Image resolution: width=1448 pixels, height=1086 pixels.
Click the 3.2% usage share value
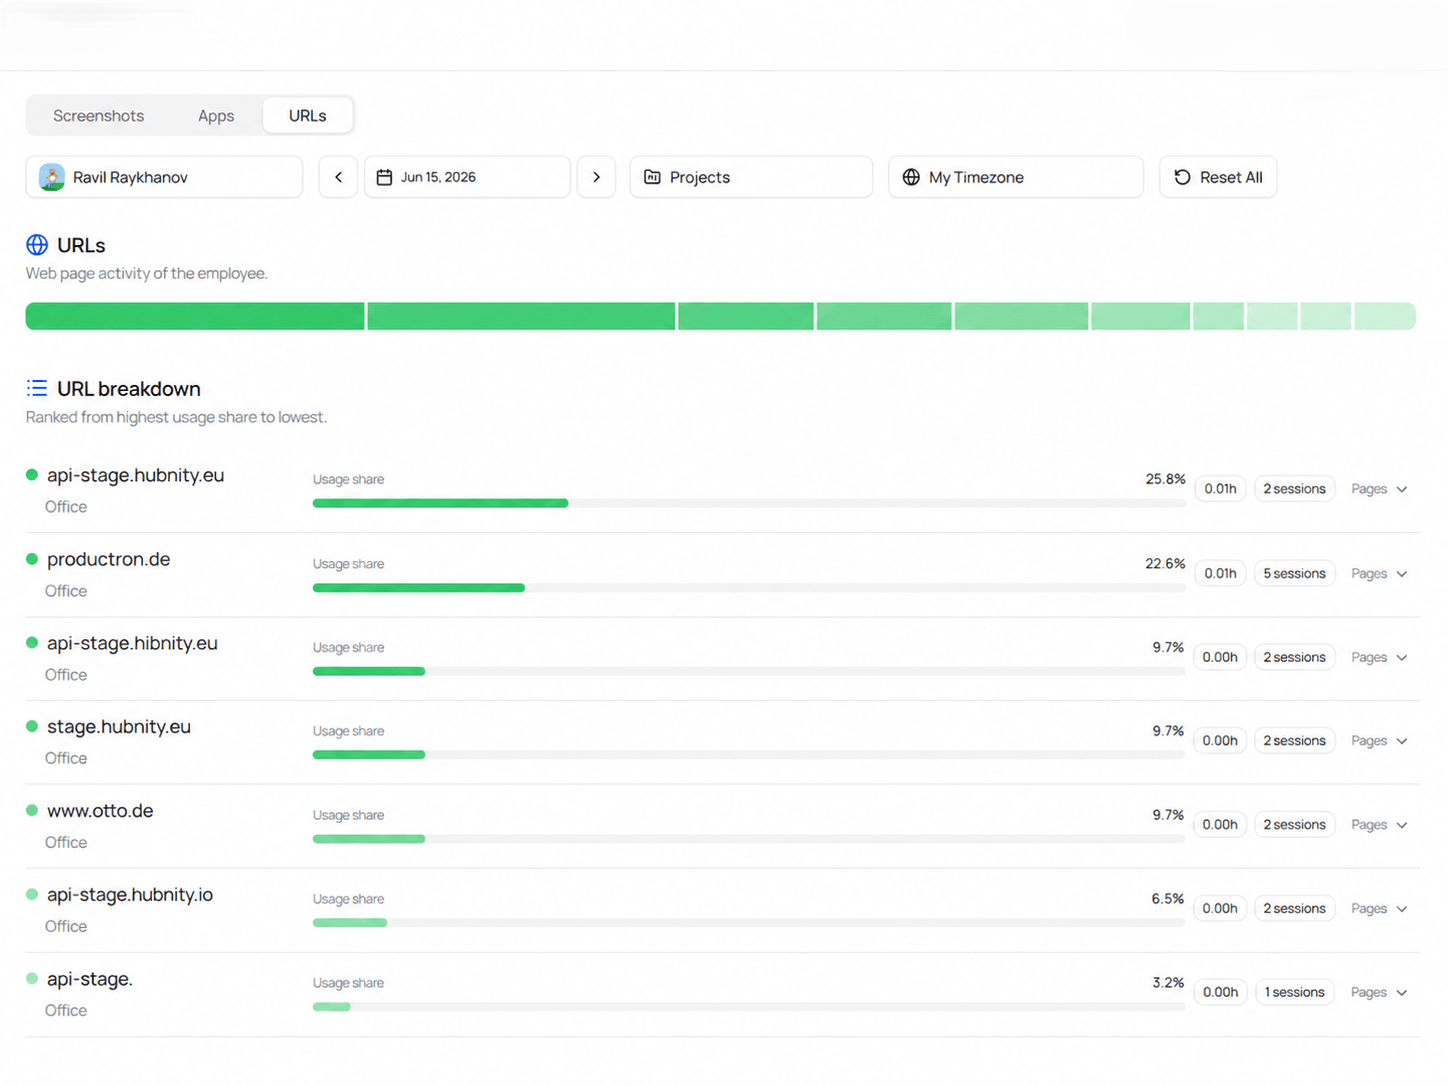(x=1167, y=983)
